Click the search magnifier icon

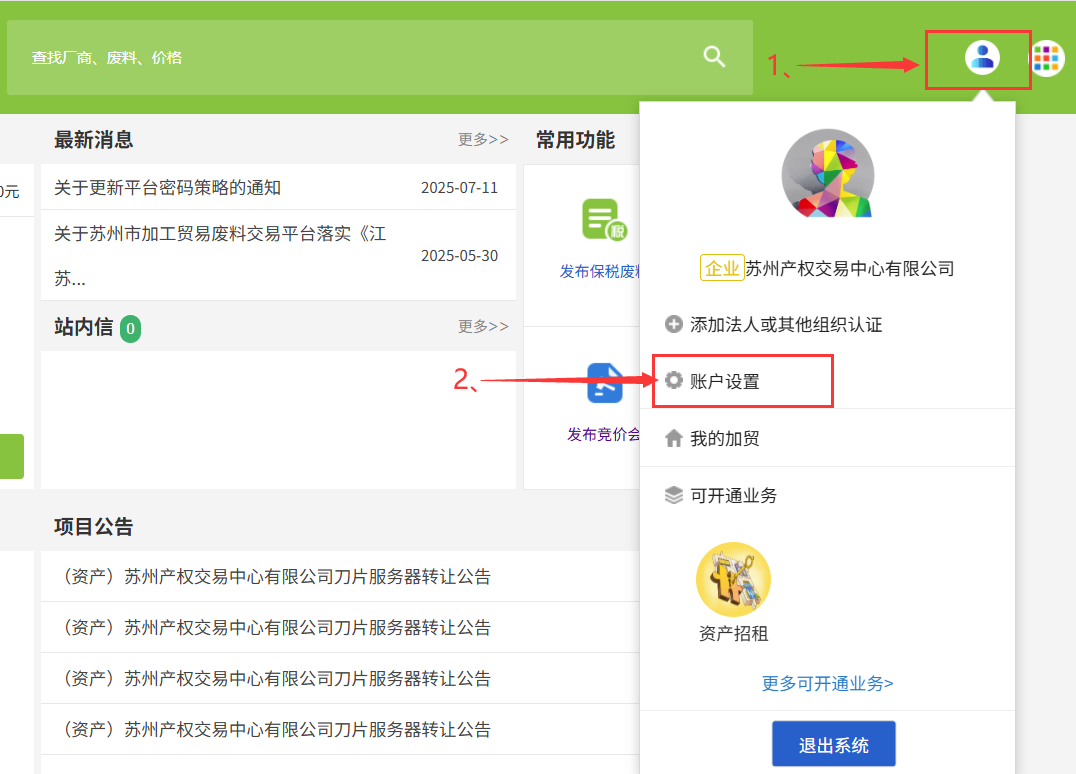tap(714, 57)
